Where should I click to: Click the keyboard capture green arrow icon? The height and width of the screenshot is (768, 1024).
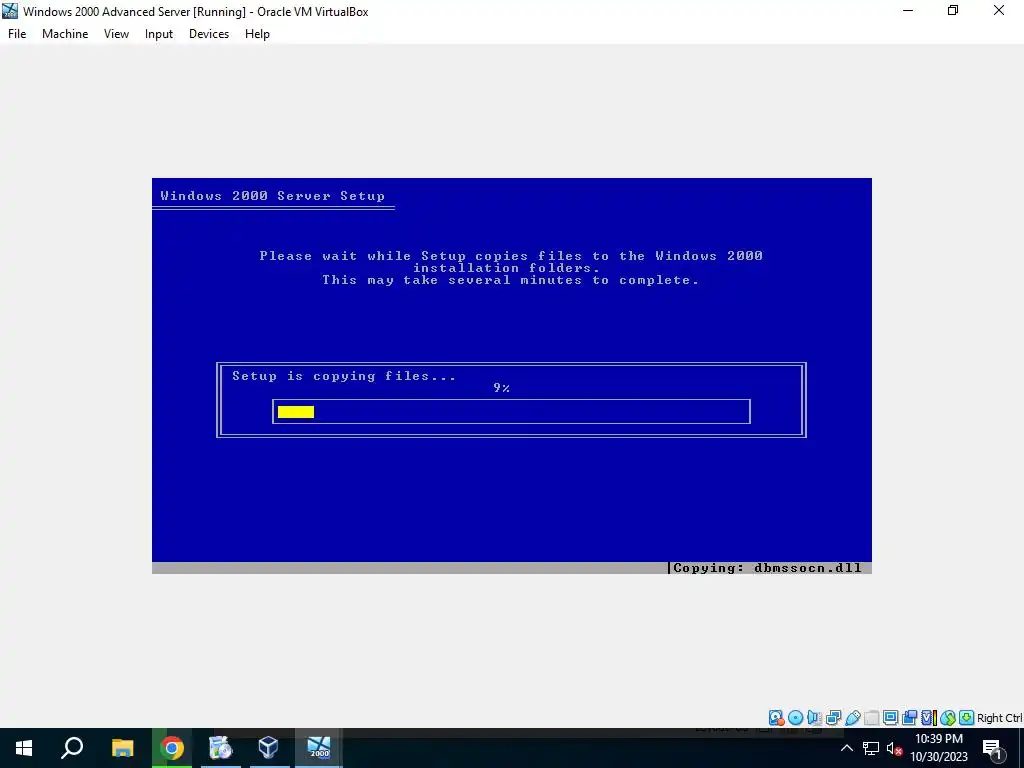967,718
